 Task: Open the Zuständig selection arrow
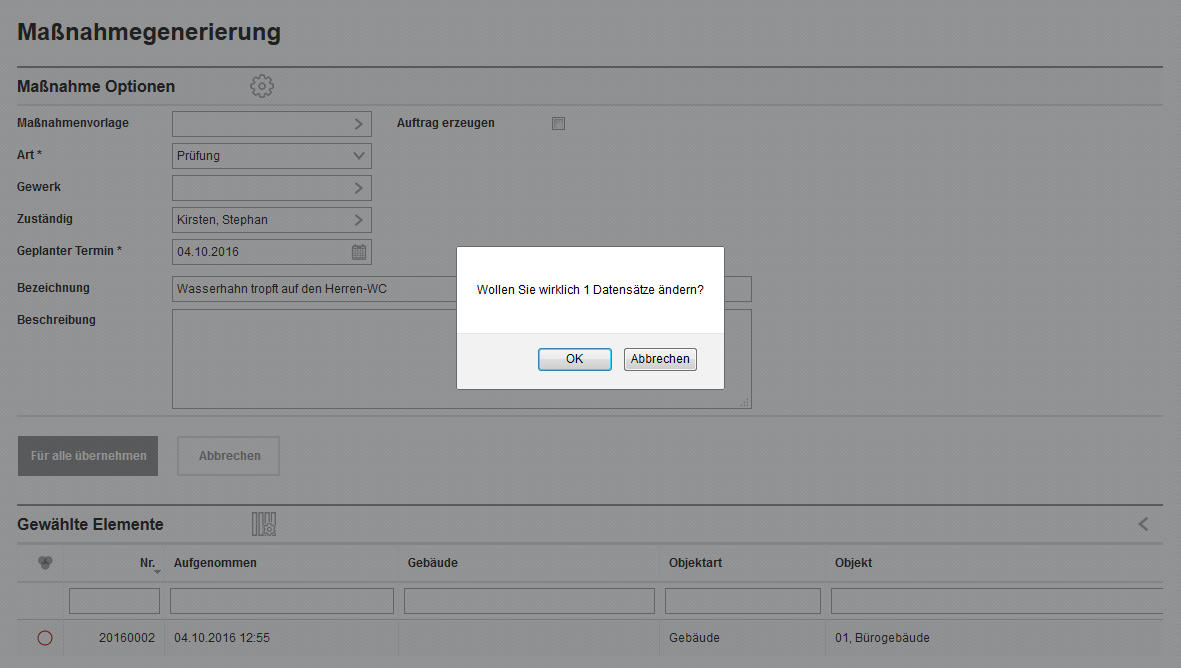coord(359,220)
